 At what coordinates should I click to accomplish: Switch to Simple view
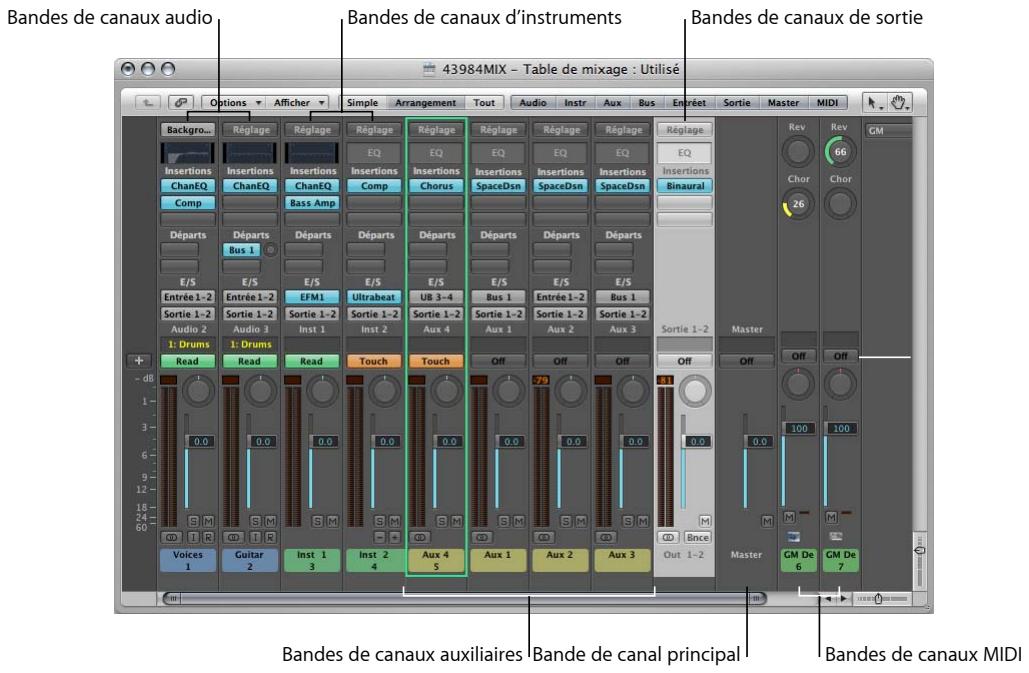[362, 103]
